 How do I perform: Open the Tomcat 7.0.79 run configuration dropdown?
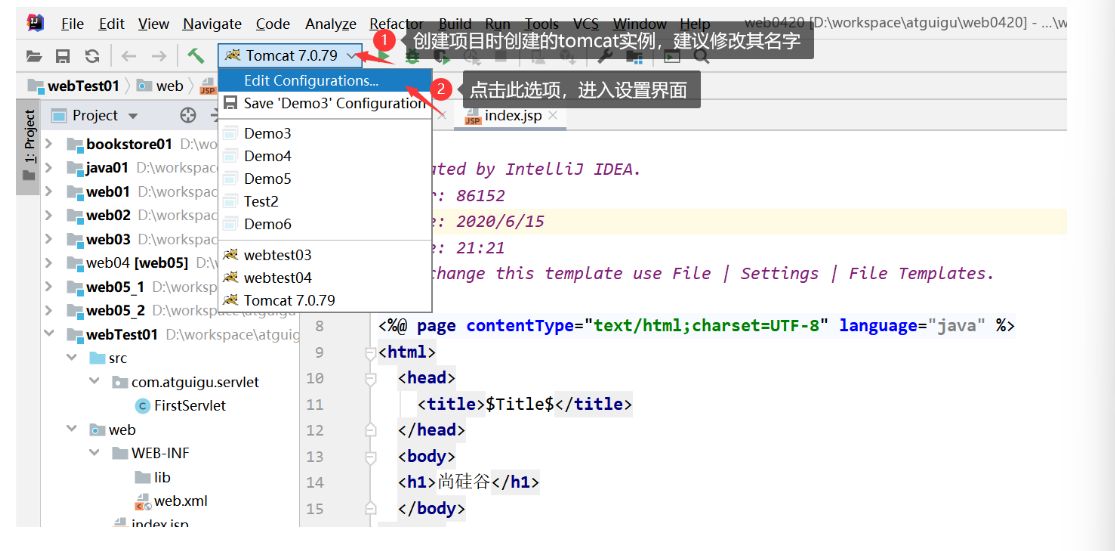click(x=291, y=55)
